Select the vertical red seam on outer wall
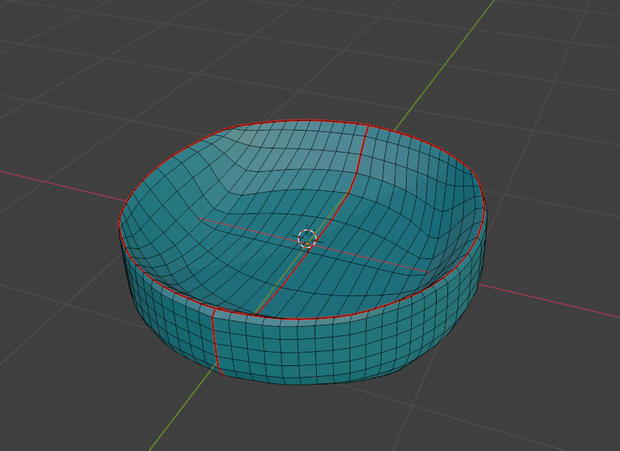Screen dimensions: 620x451 click(217, 342)
